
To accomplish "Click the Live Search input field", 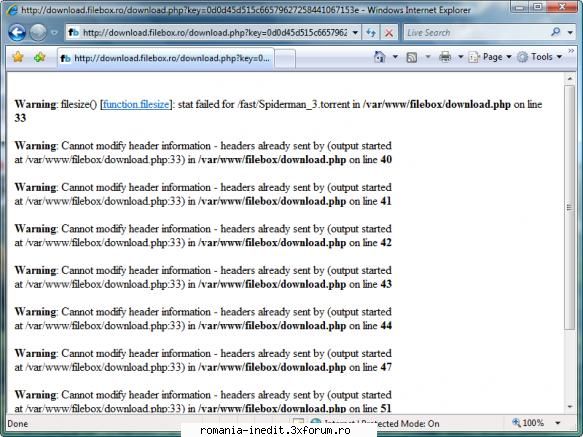I will pos(476,33).
